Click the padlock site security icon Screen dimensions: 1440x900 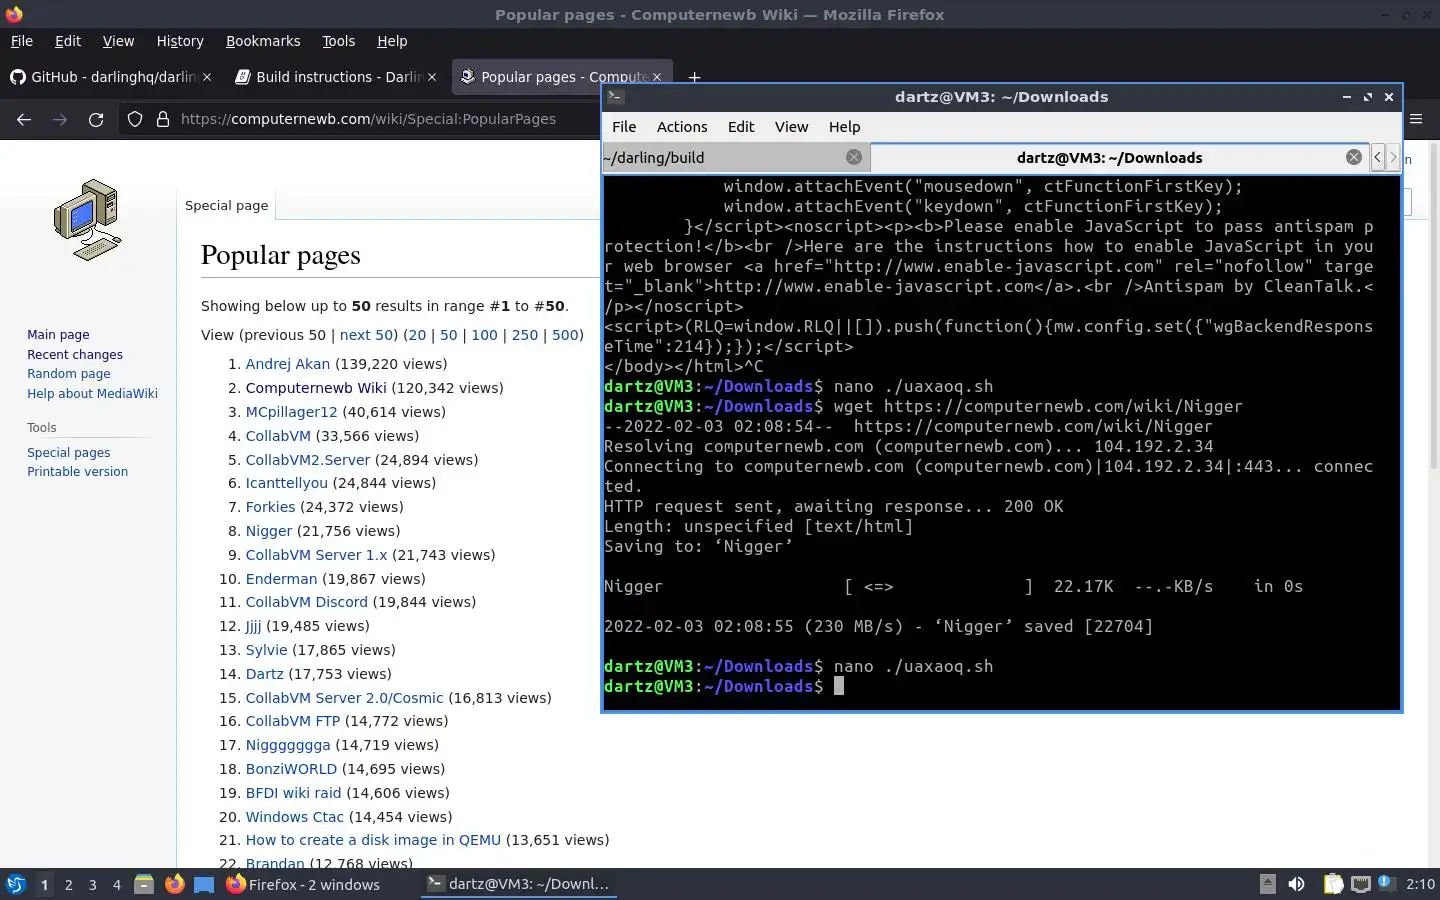[x=163, y=119]
